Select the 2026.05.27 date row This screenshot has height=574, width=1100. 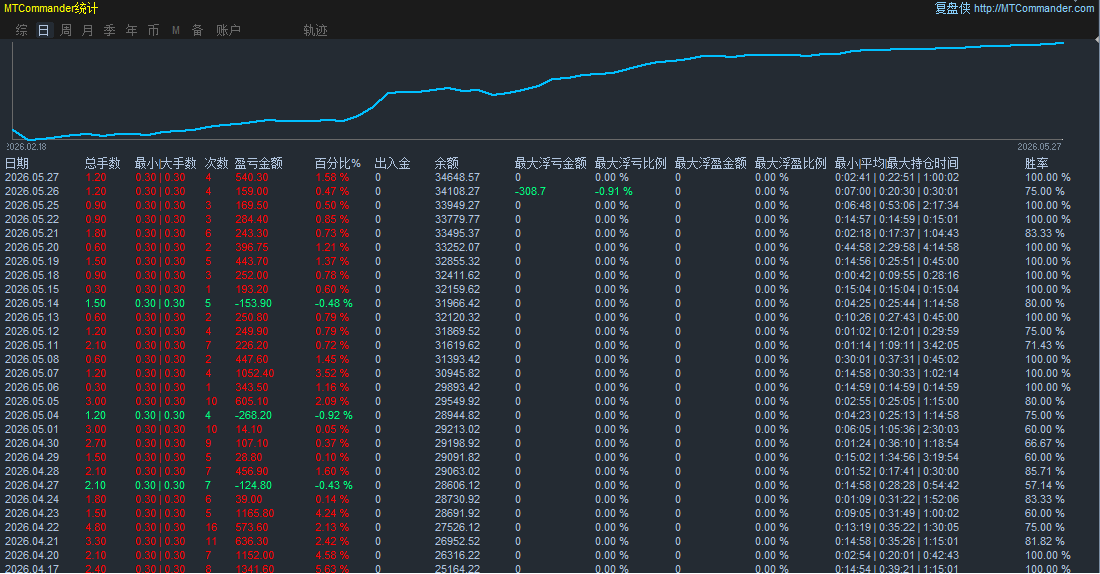32,178
